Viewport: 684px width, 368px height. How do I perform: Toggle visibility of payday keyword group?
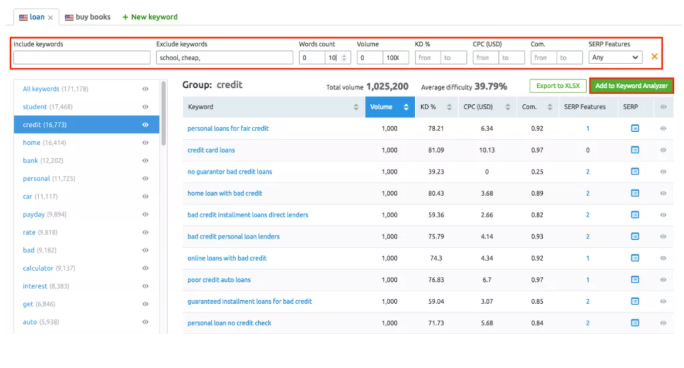(x=145, y=215)
